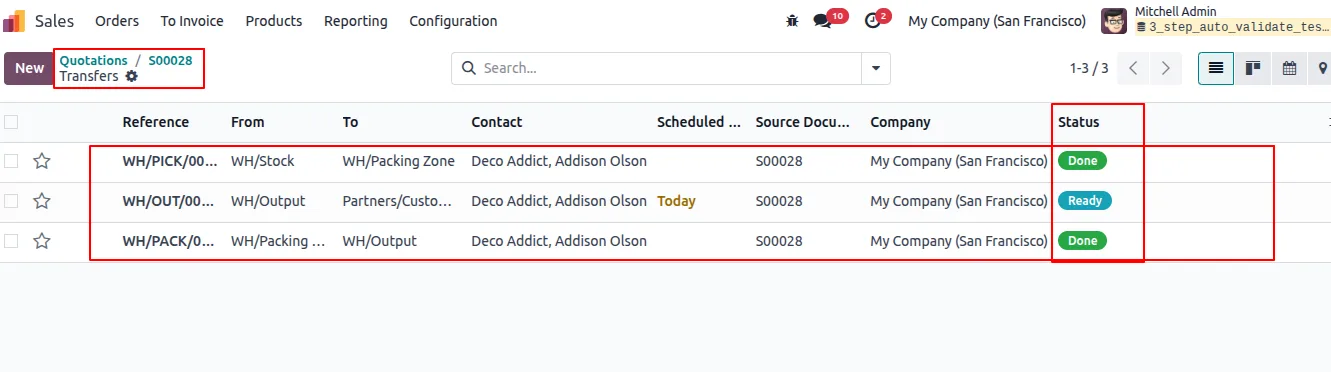Open the debug bug icon menu
Image resolution: width=1331 pixels, height=372 pixels.
point(793,21)
